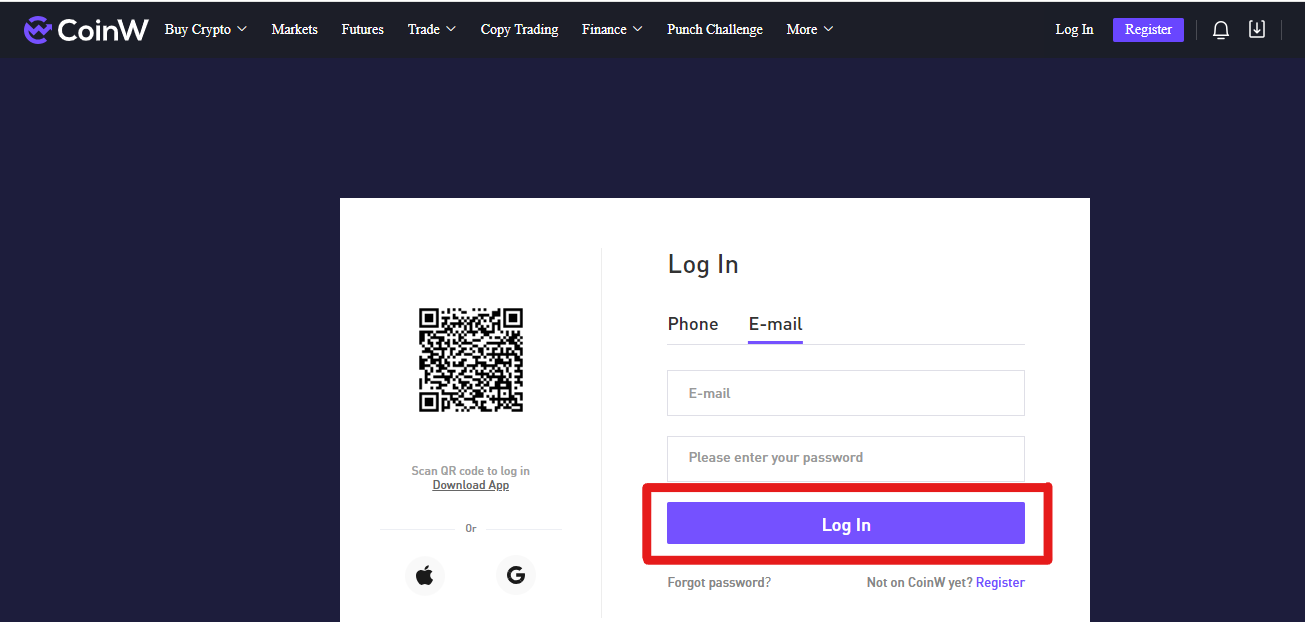Open the Markets page

(295, 29)
